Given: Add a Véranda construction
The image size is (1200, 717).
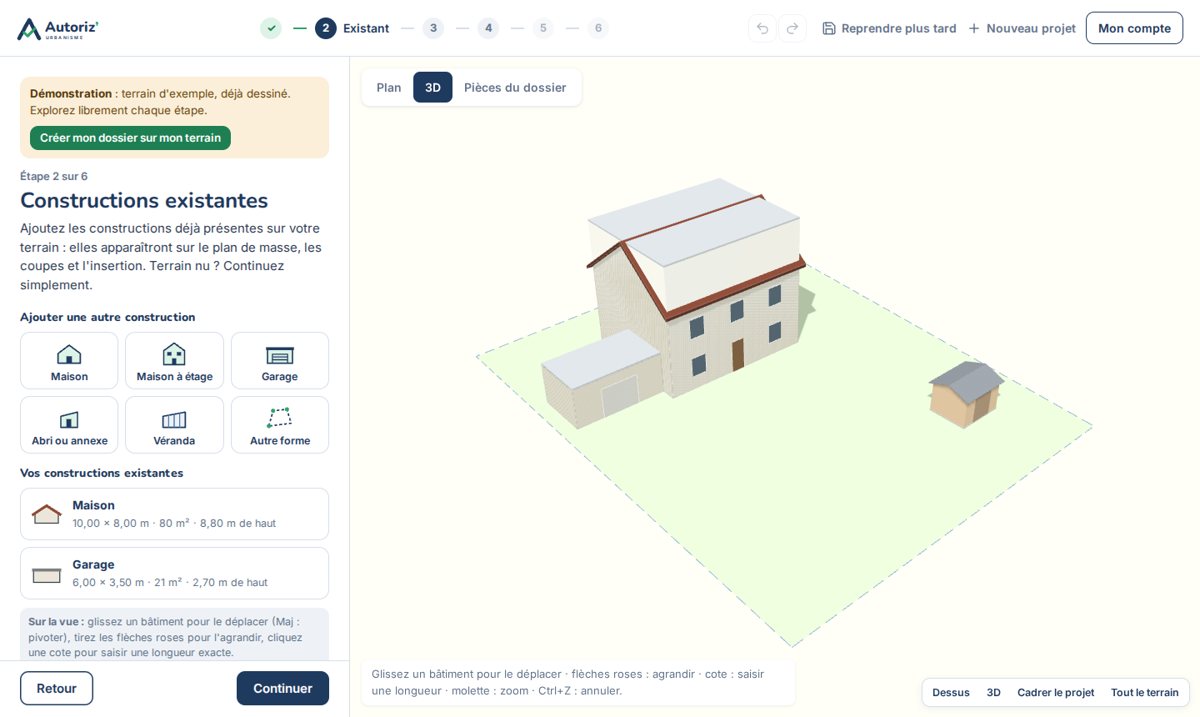Looking at the screenshot, I should coord(174,425).
